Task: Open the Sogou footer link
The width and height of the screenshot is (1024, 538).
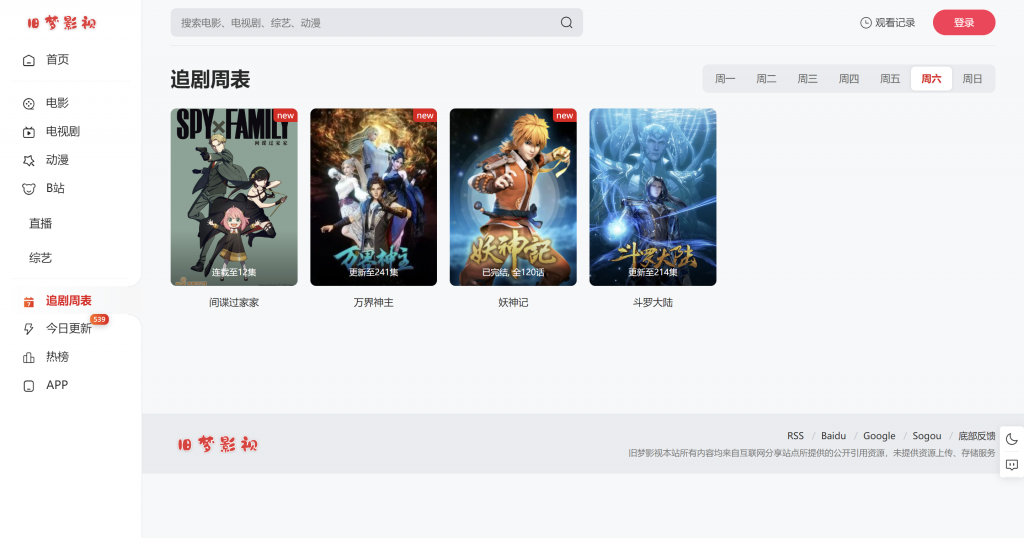Action: click(x=927, y=436)
